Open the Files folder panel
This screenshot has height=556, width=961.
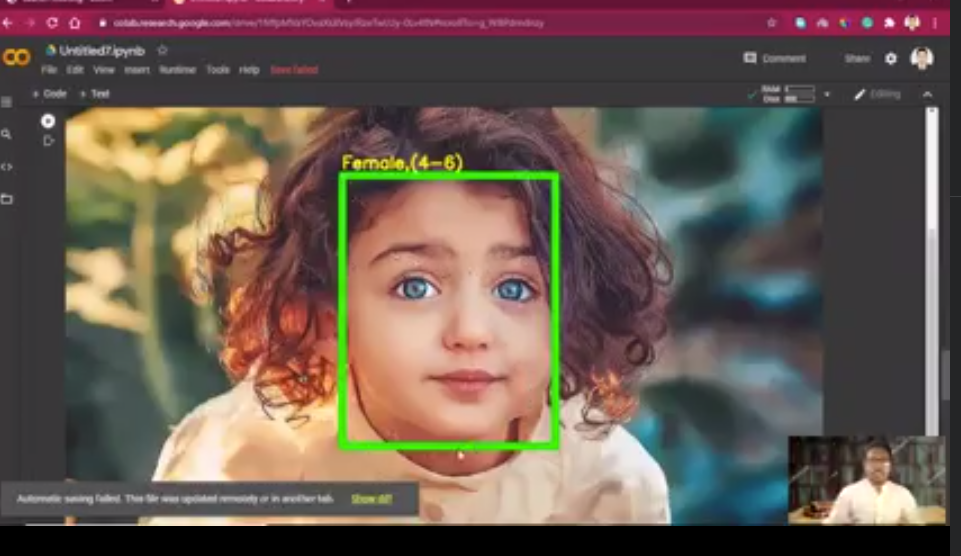(x=7, y=199)
